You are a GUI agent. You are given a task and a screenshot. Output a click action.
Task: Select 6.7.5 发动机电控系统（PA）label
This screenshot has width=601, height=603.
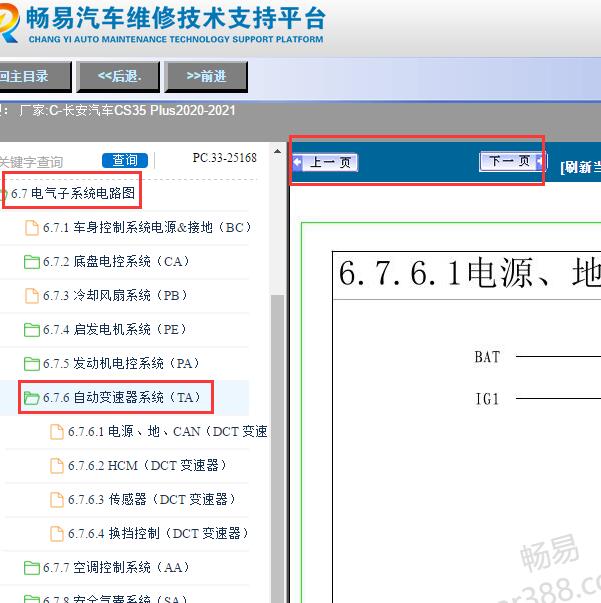point(122,363)
